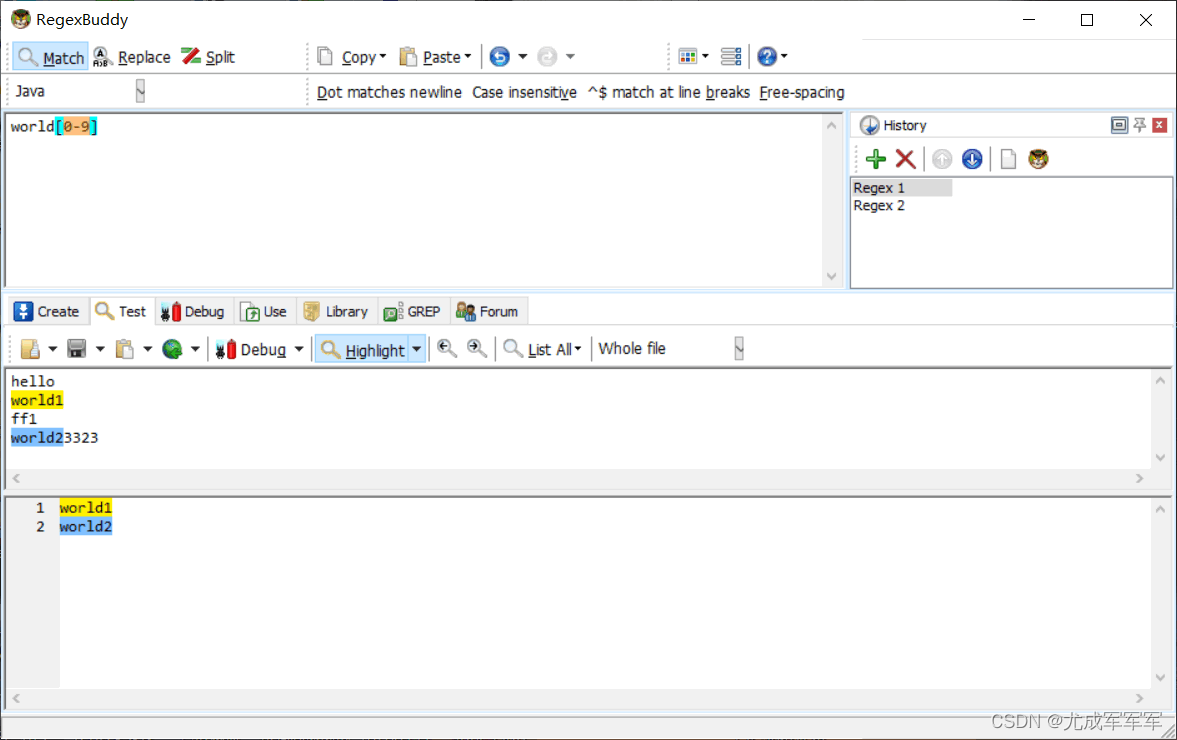Toggle Free-spacing option

click(x=802, y=92)
